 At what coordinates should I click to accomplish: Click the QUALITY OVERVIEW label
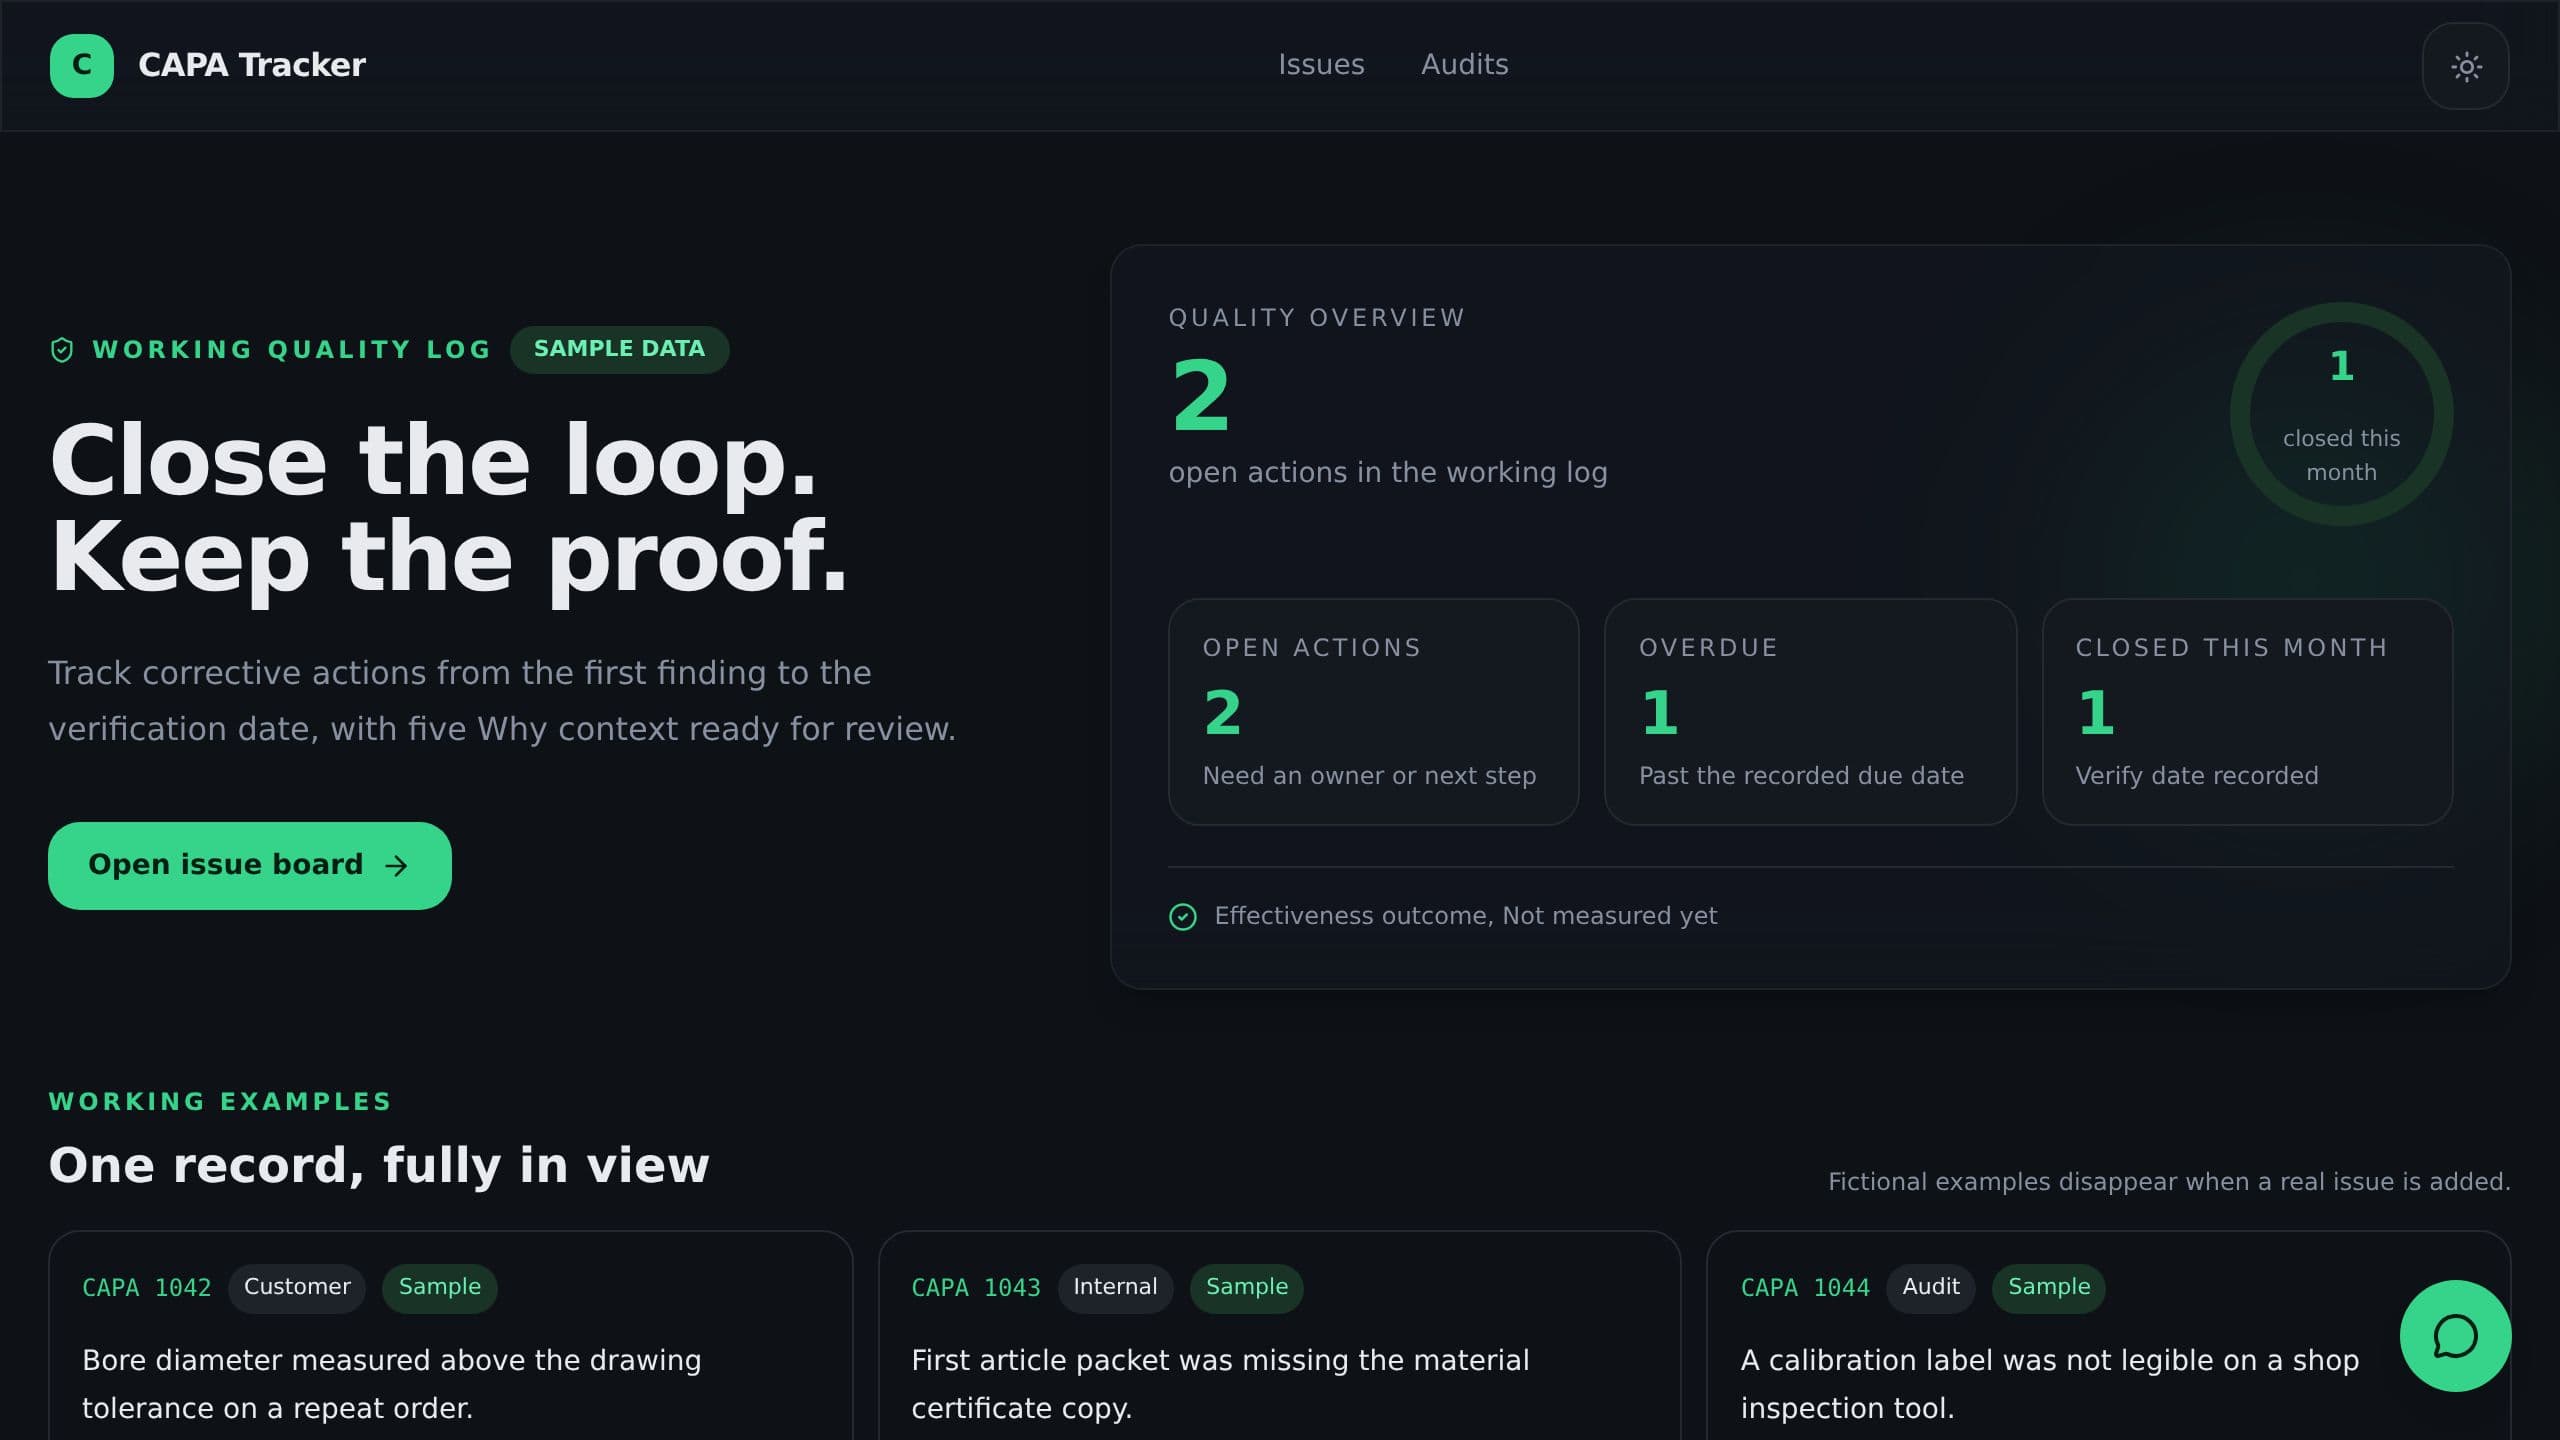click(1317, 318)
